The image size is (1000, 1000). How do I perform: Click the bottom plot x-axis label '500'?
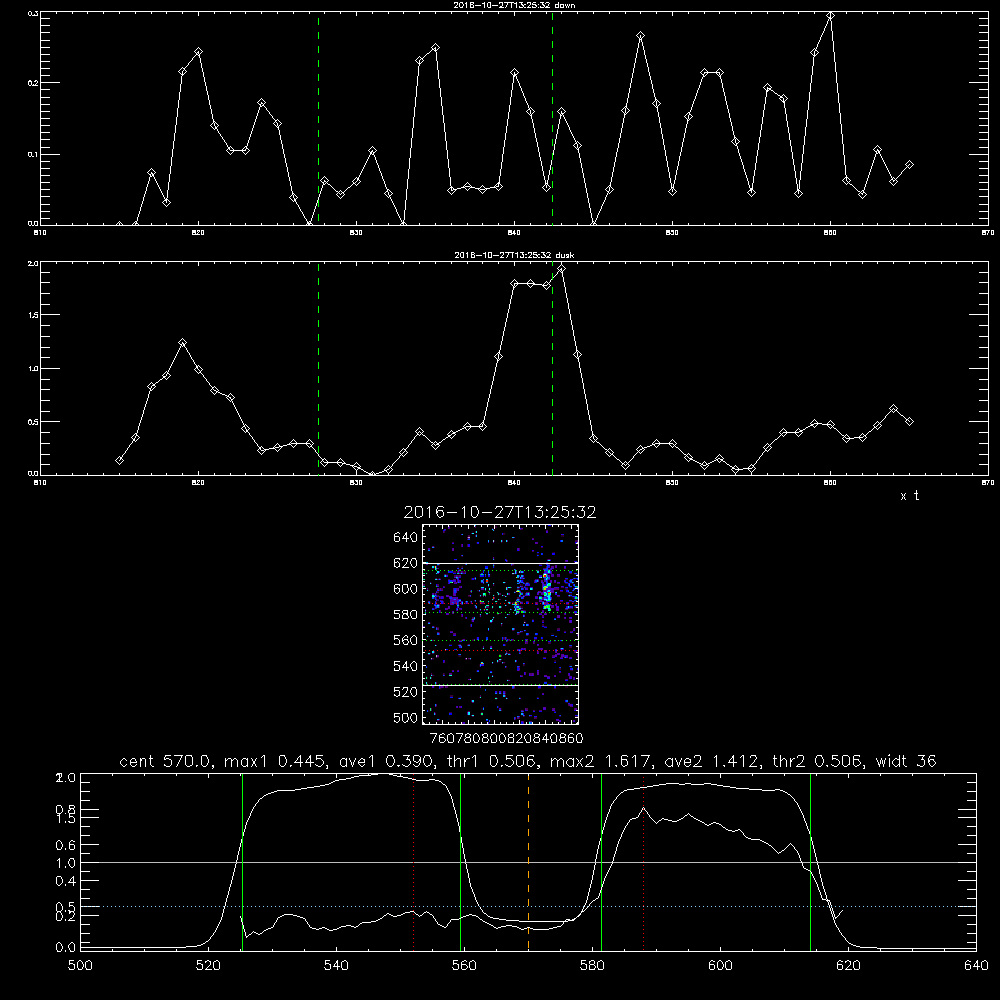pos(80,966)
